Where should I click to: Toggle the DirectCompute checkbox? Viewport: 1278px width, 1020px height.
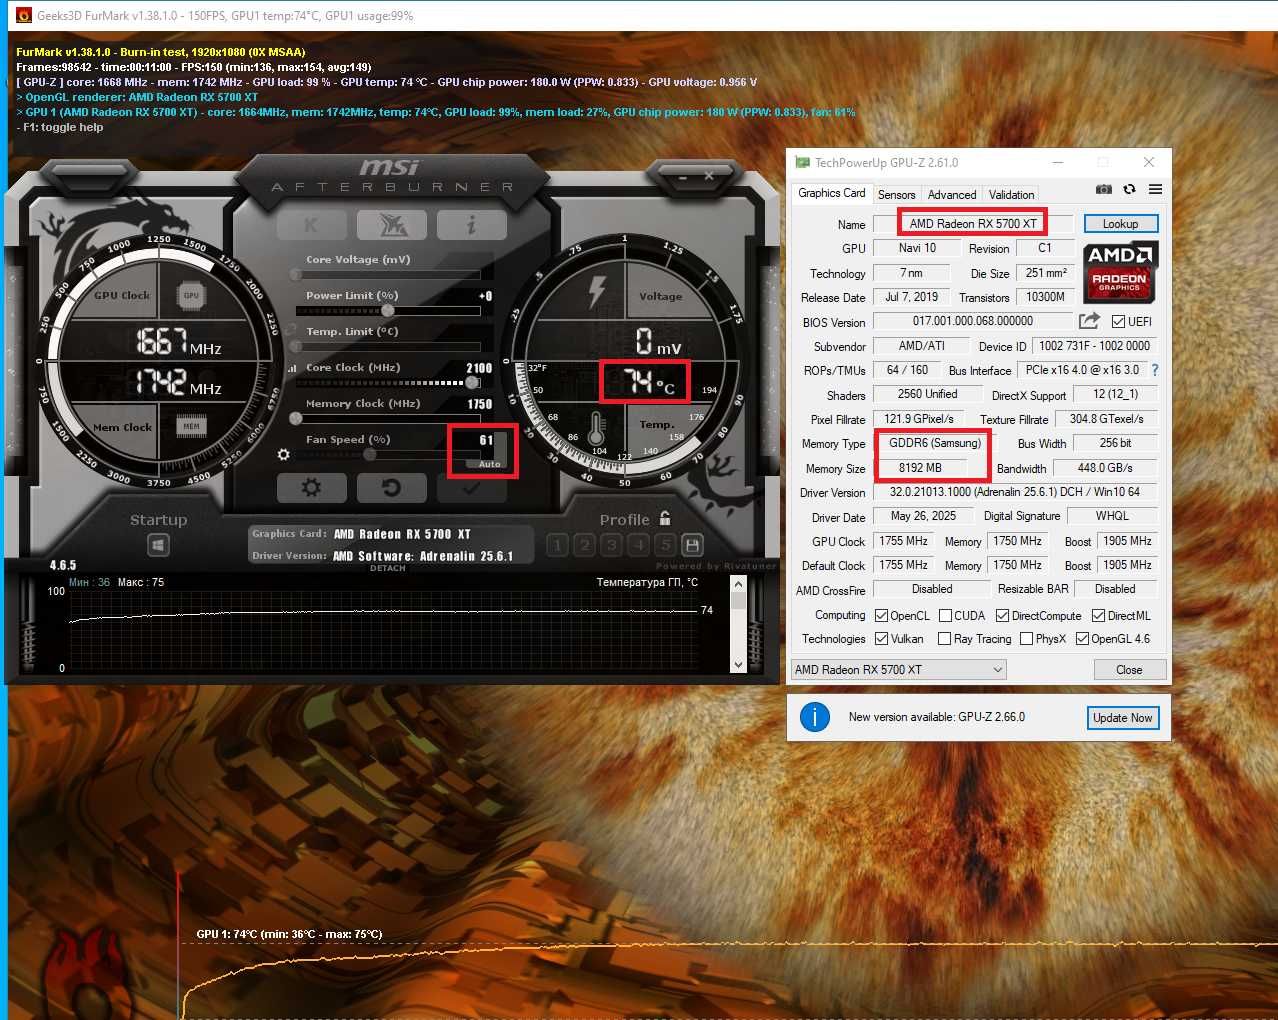(x=1002, y=616)
